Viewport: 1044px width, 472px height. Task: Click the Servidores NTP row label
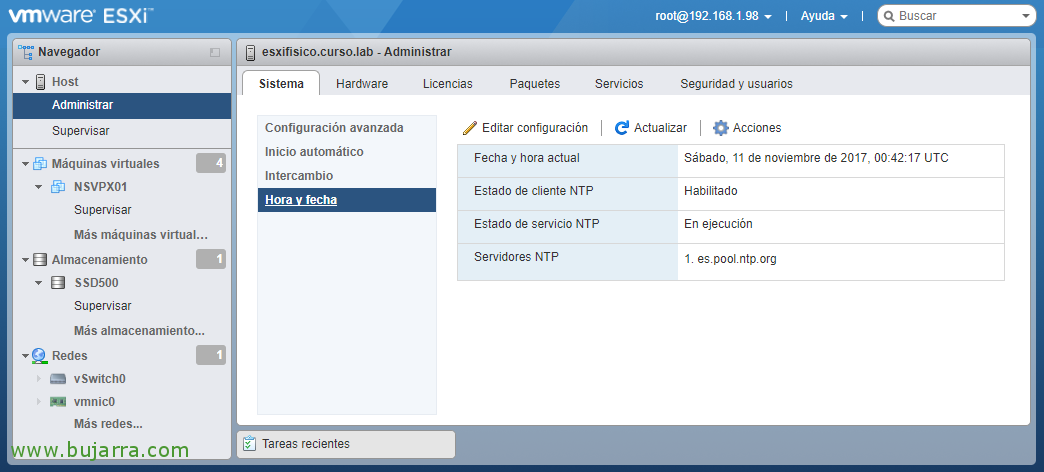tap(516, 257)
